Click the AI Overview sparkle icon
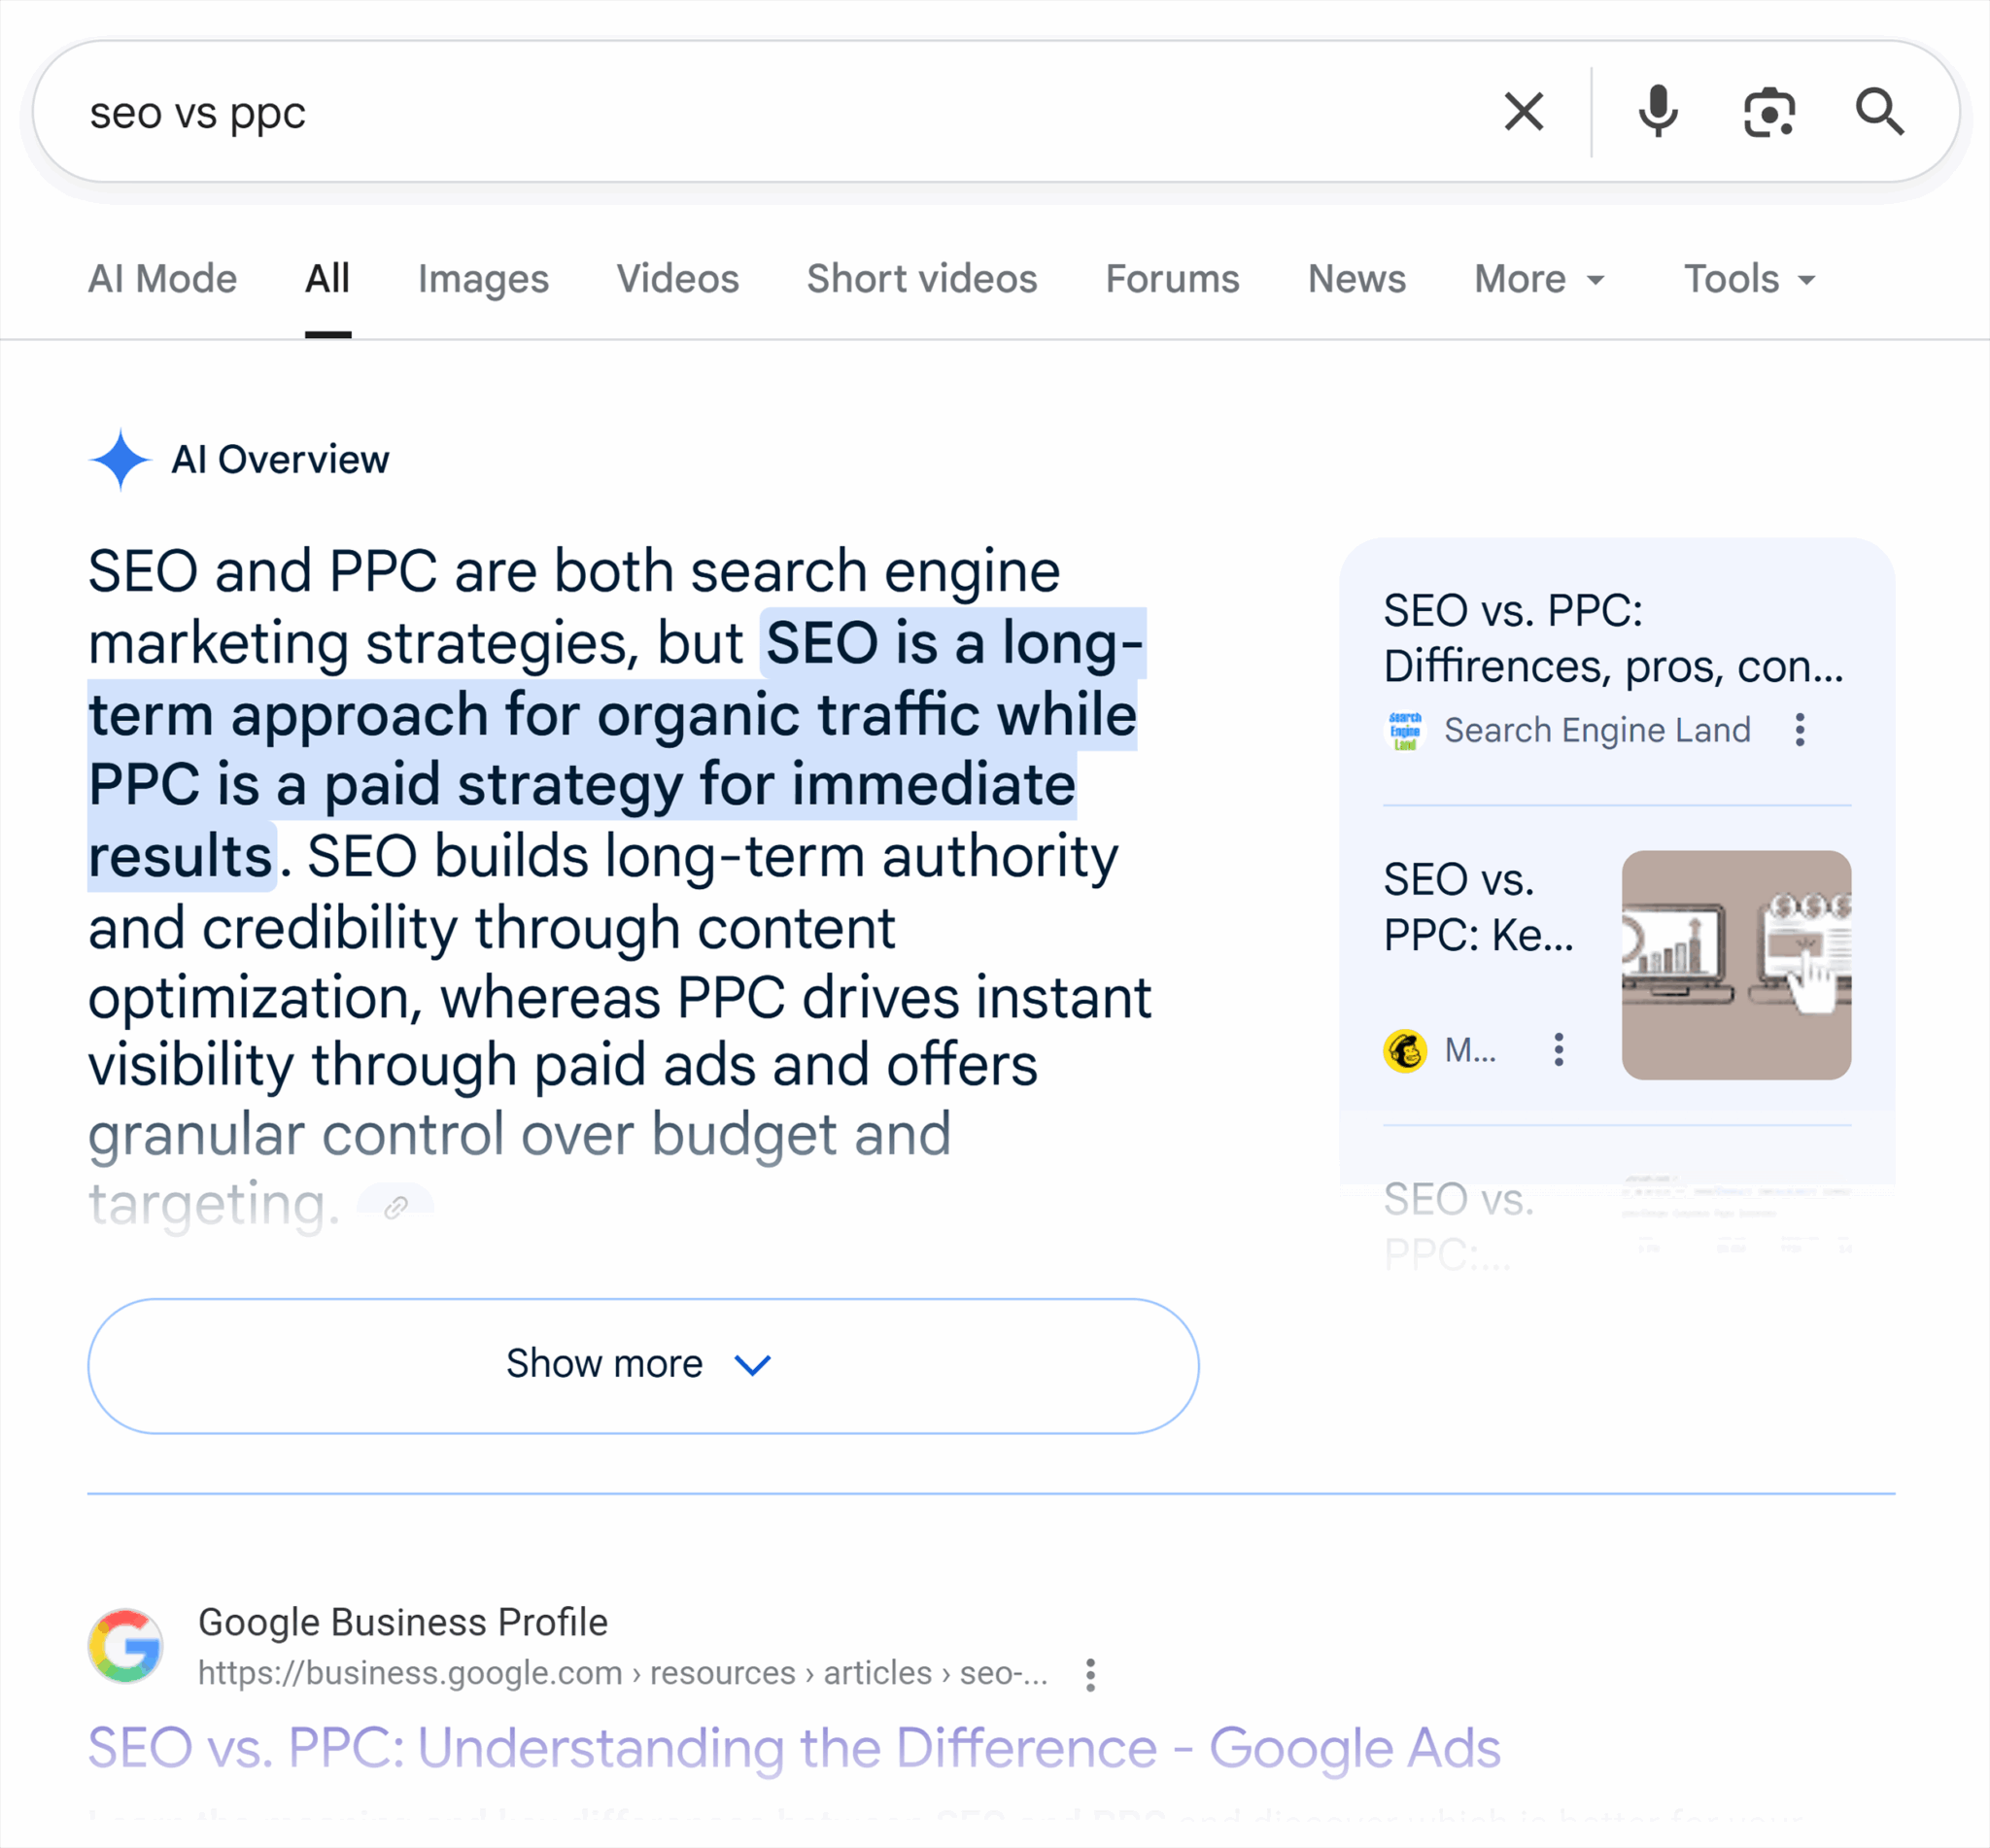1990x1848 pixels. [x=120, y=460]
